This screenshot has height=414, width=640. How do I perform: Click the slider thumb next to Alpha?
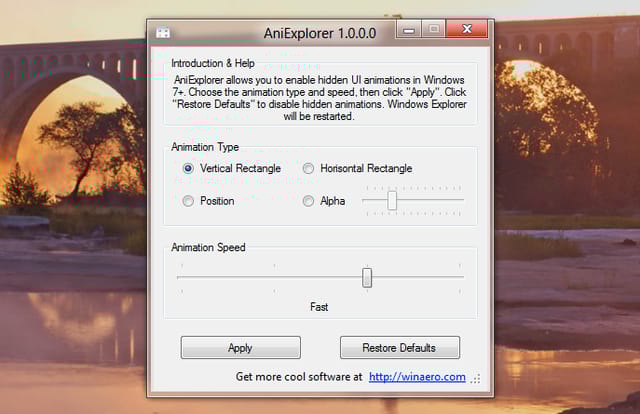pos(392,200)
